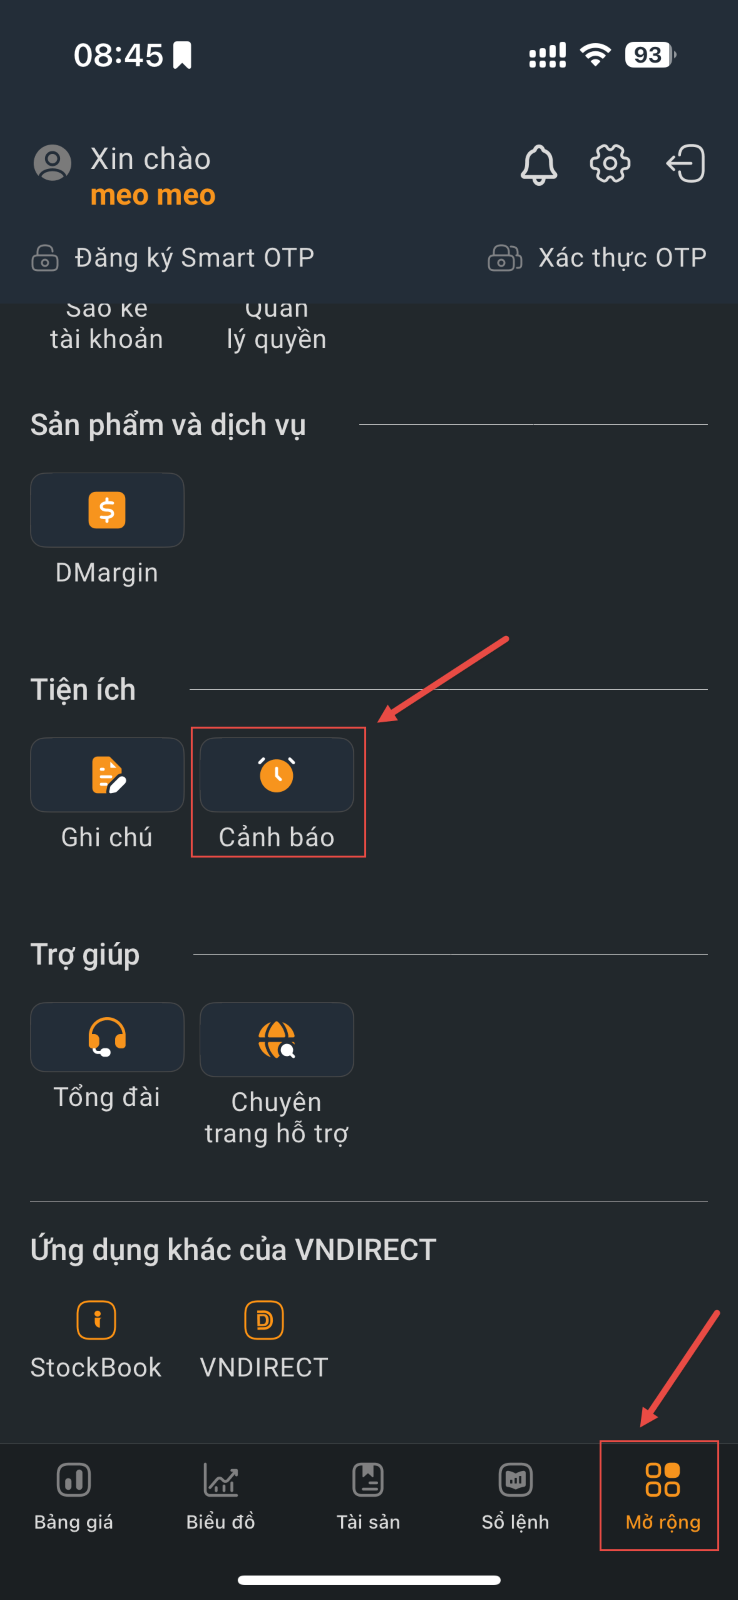738x1600 pixels.
Task: Switch to Bảng giá tab
Action: (x=74, y=1497)
